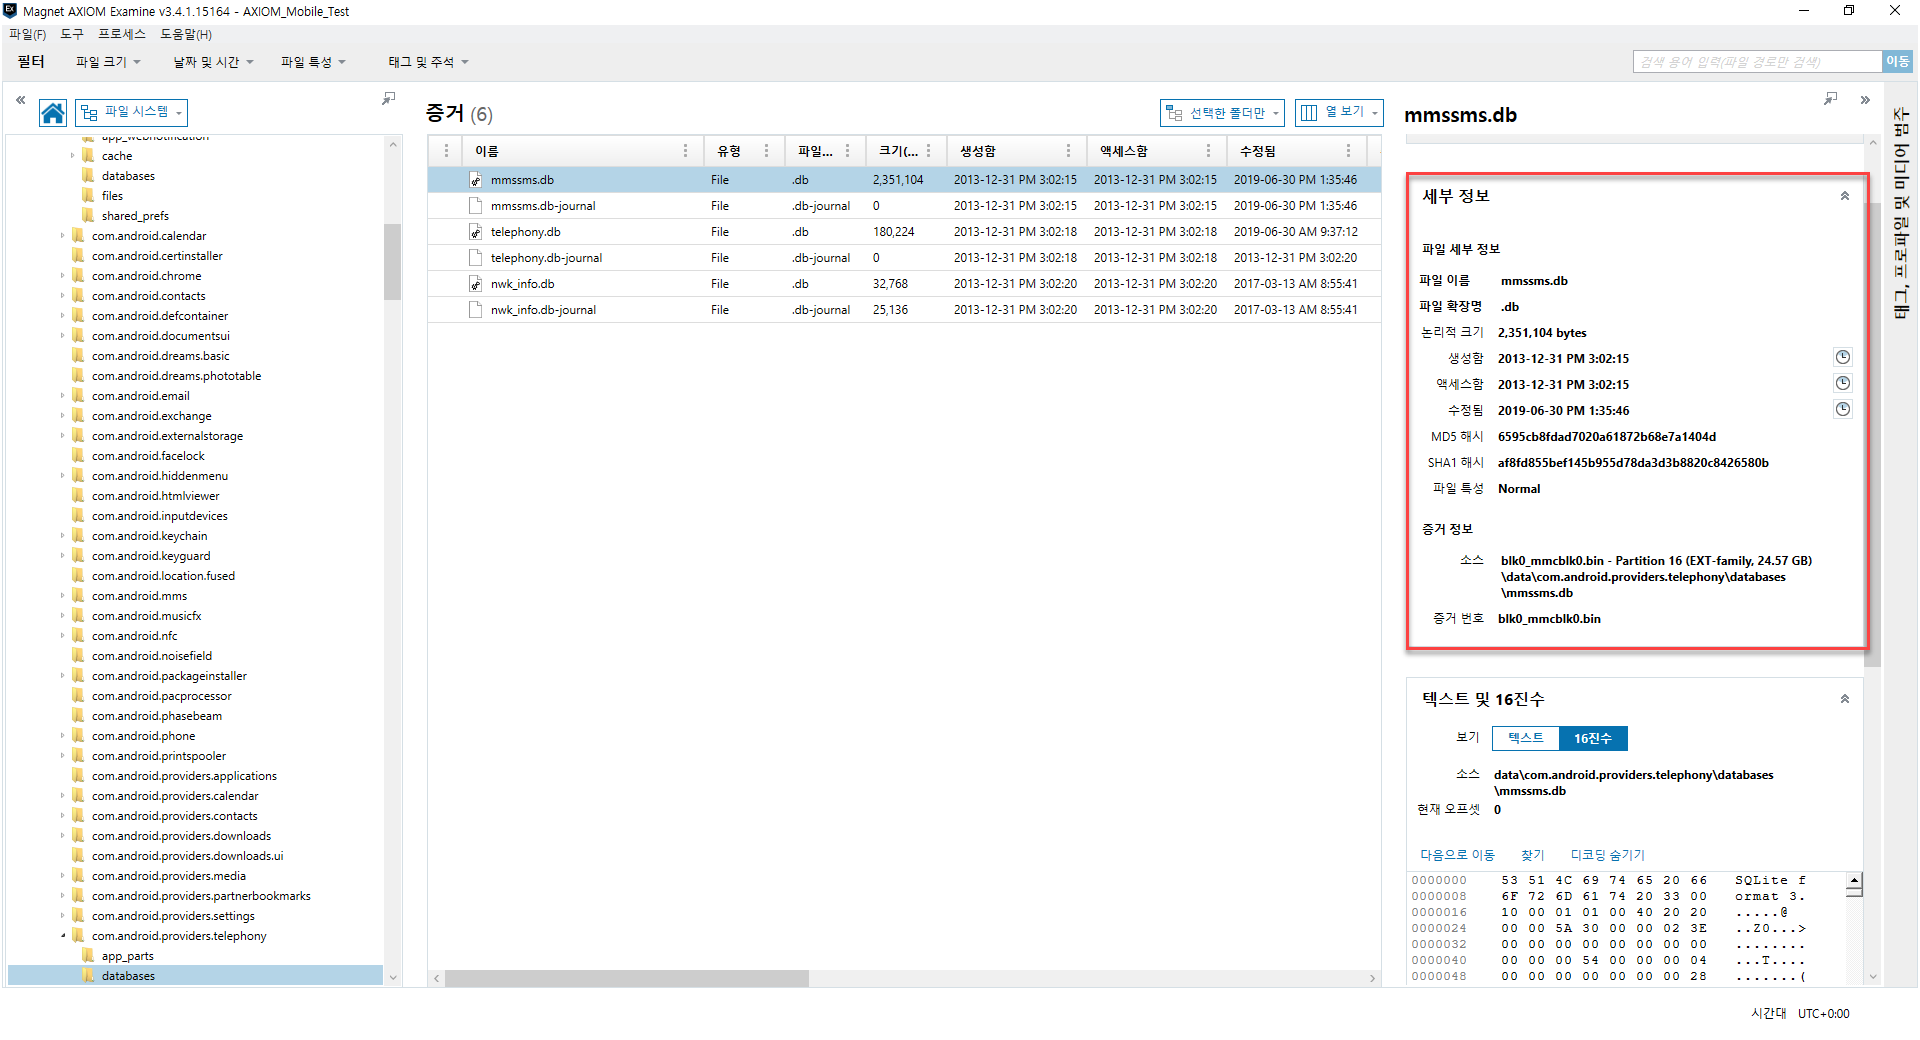Click the Magnet AXIOM app icon

pyautogui.click(x=10, y=11)
